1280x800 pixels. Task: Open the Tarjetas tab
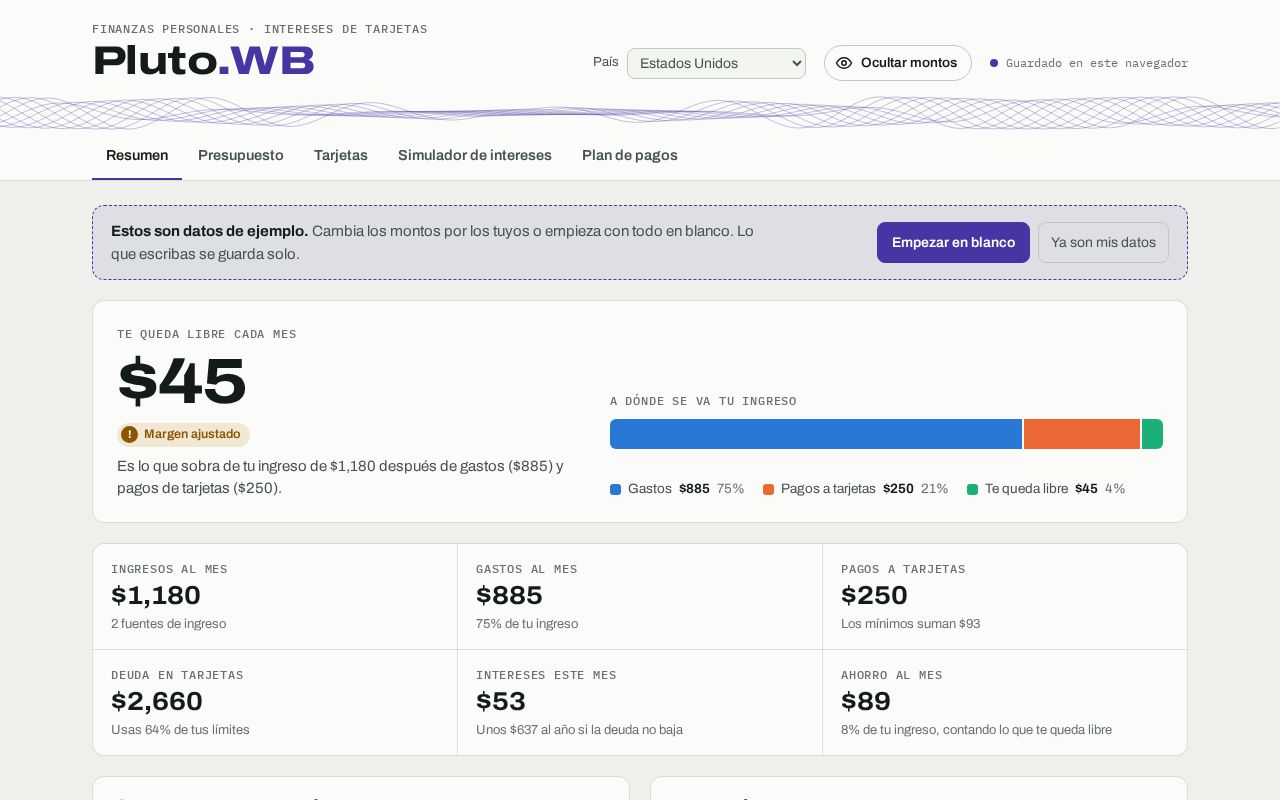pyautogui.click(x=341, y=155)
